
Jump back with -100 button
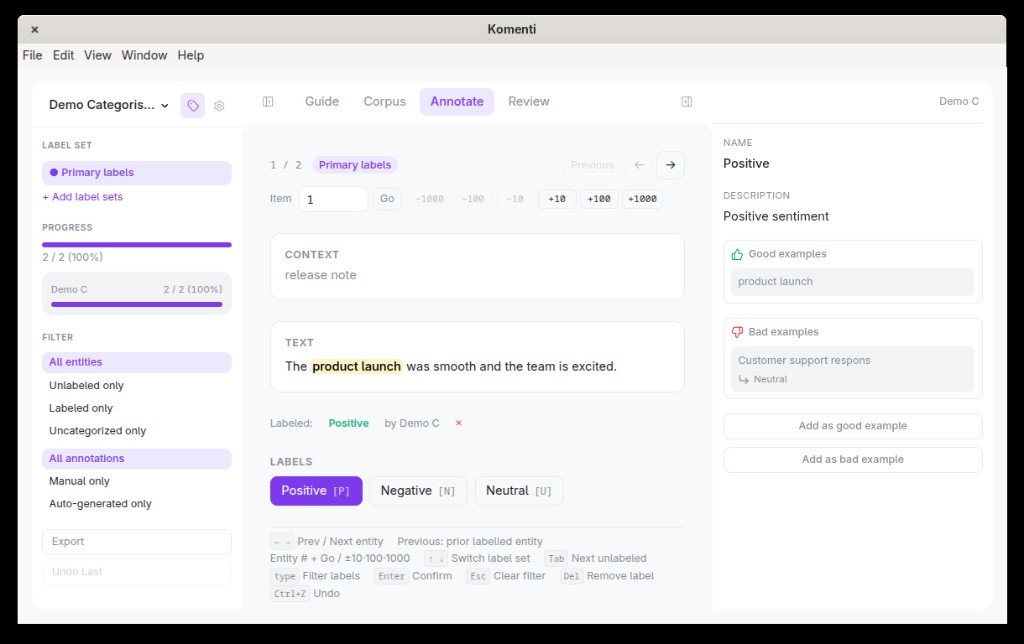[x=473, y=199]
